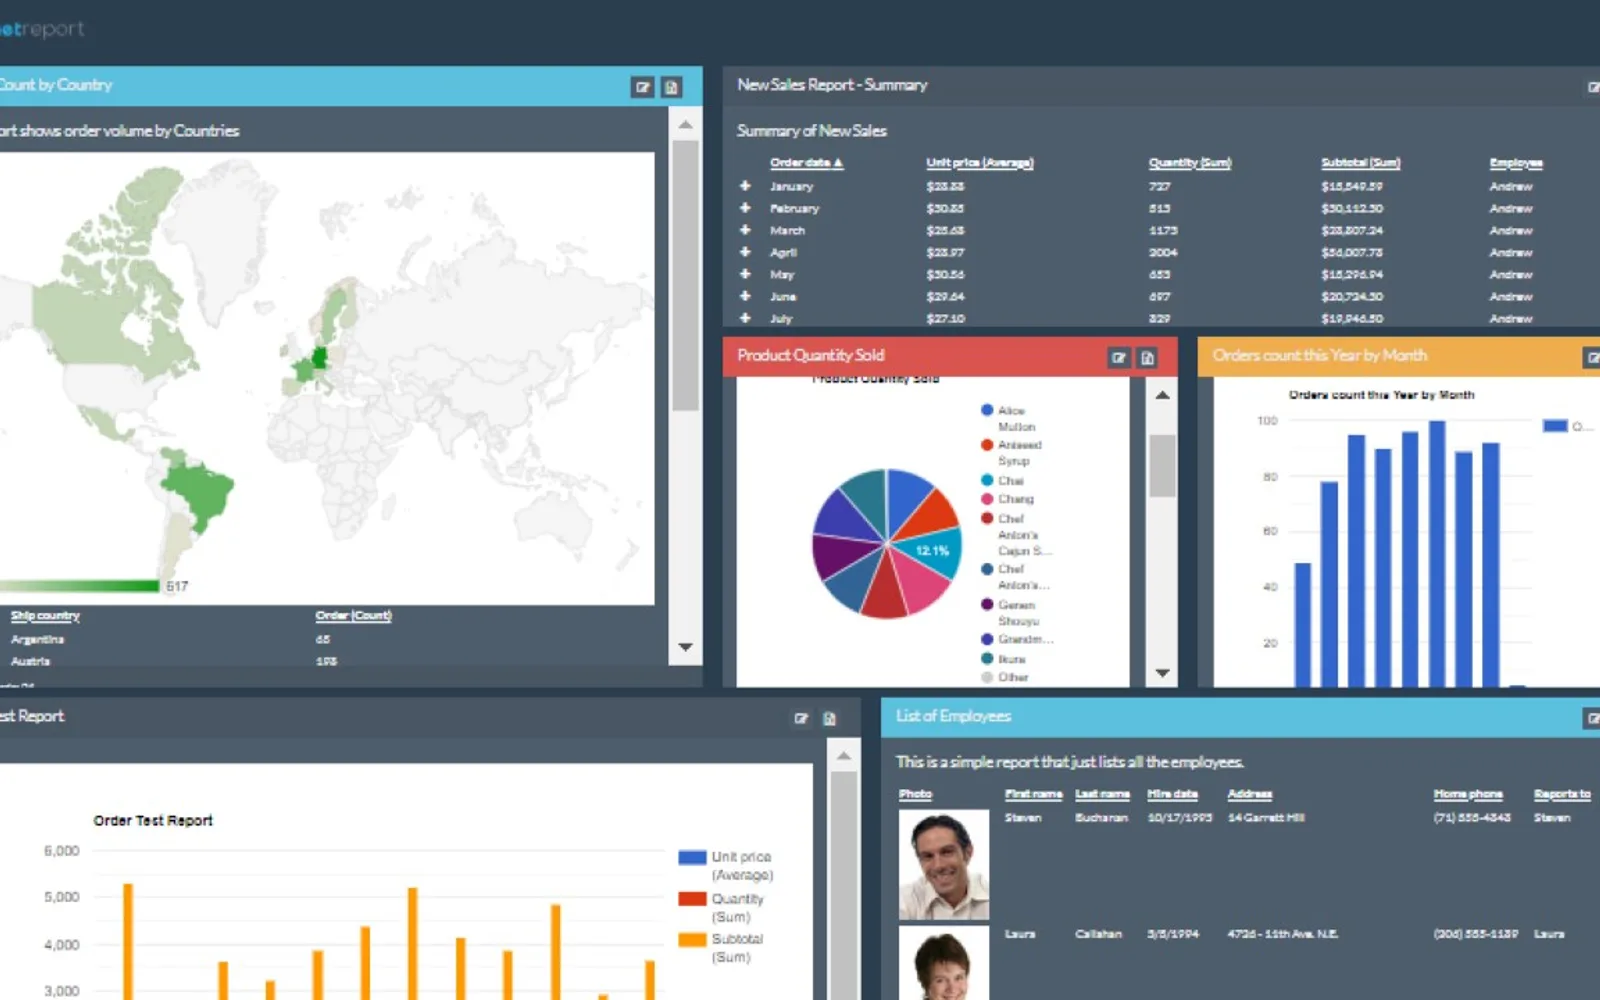The height and width of the screenshot is (1000, 1600).
Task: Click export icon in Product Quantity Sold header
Action: point(1148,357)
